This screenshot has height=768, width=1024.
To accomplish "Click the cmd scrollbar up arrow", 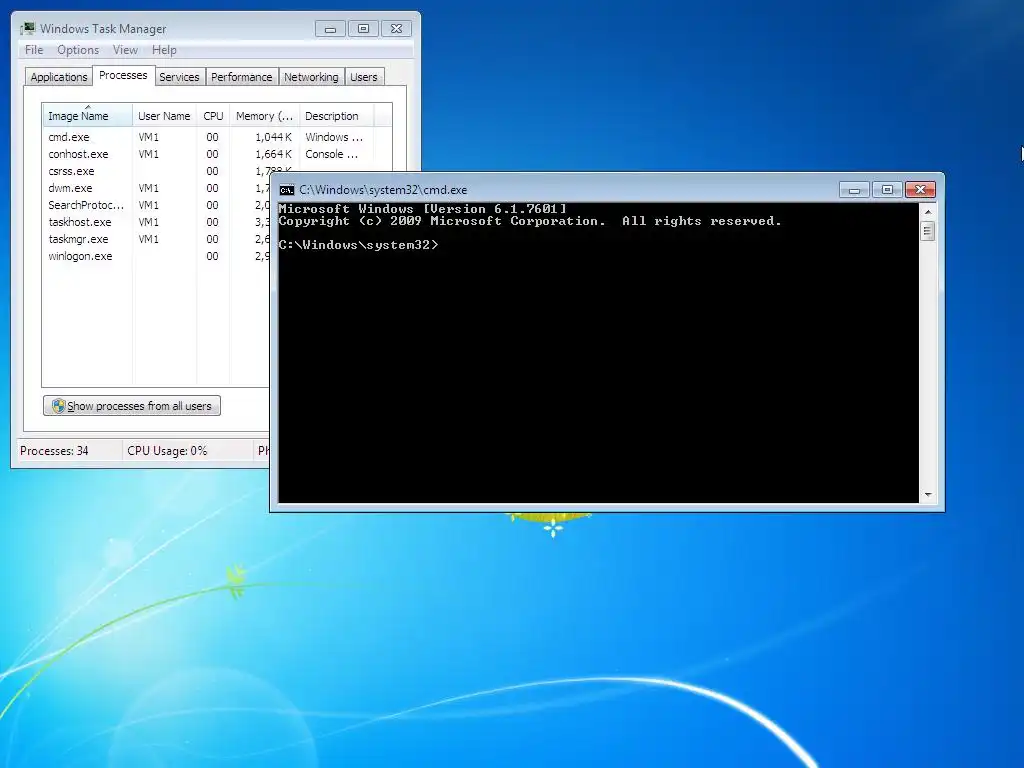I will 928,212.
